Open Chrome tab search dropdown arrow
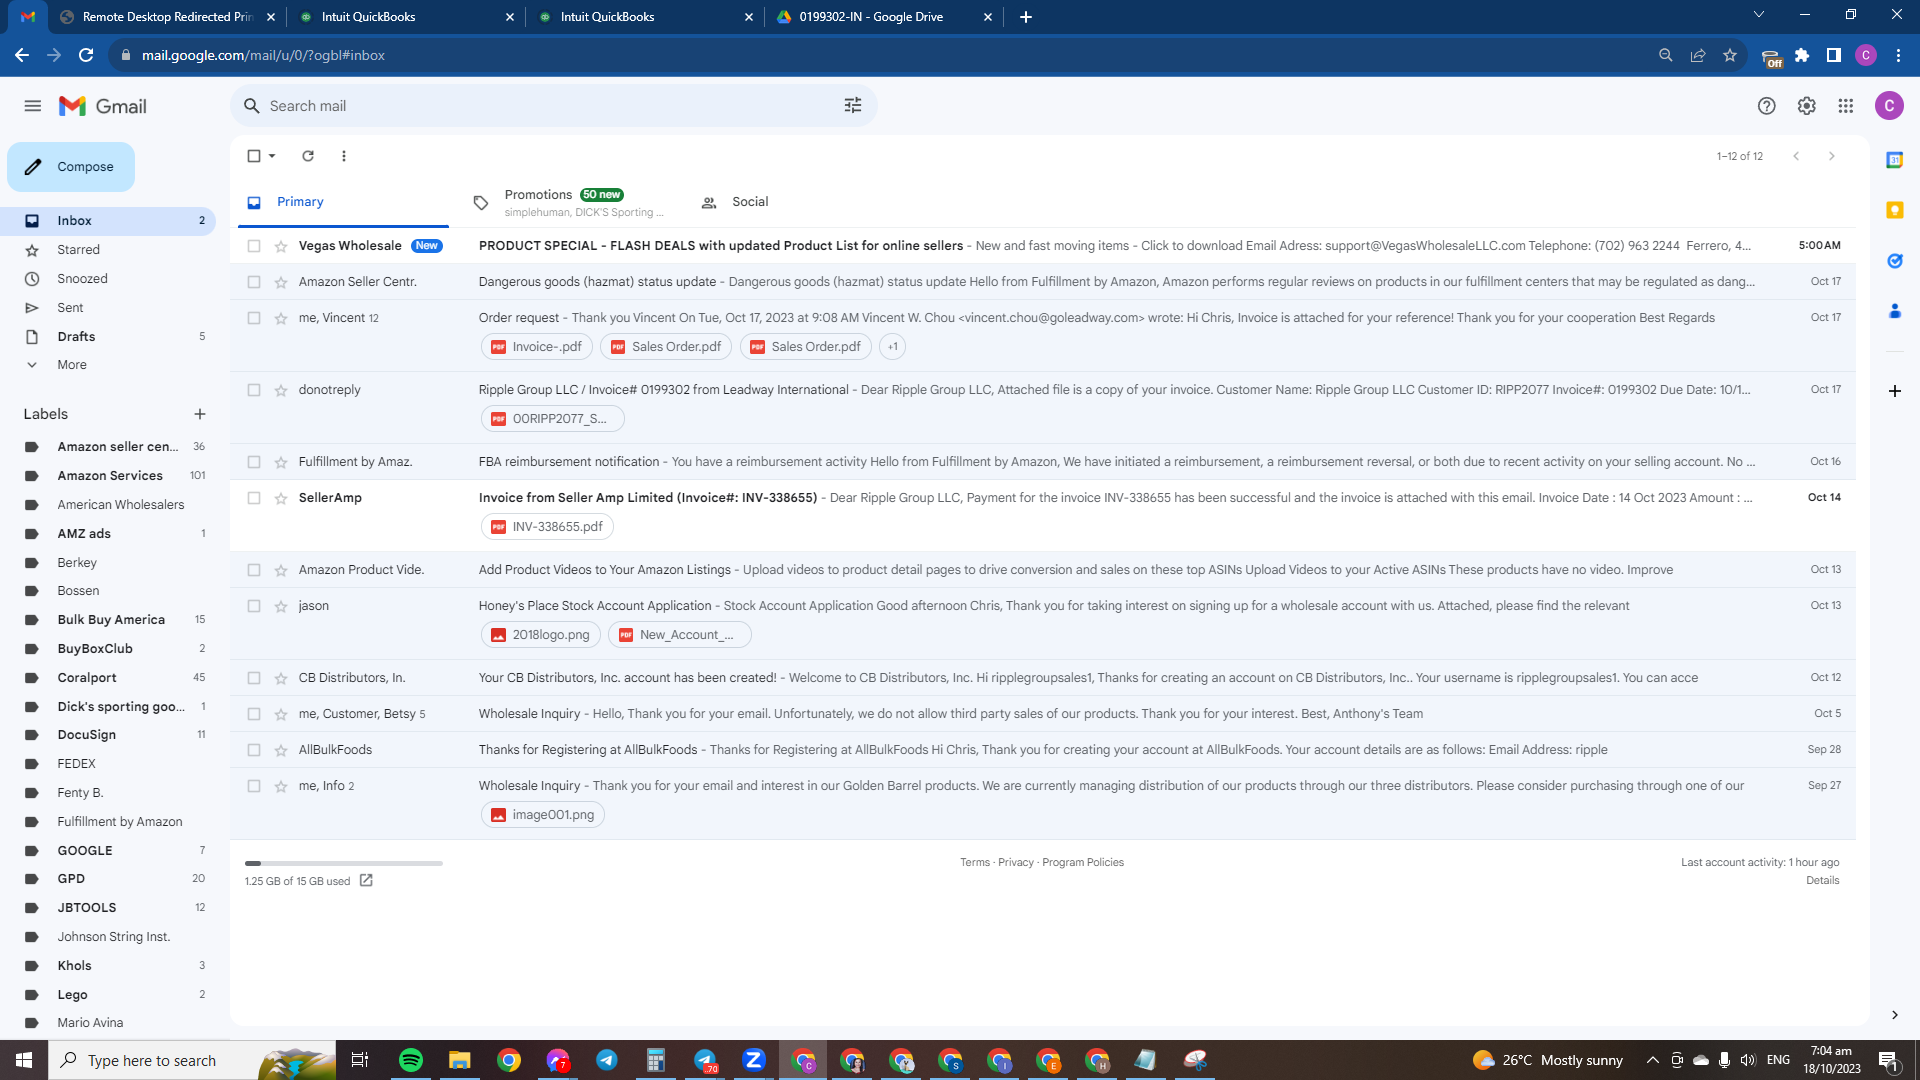This screenshot has width=1920, height=1080. pyautogui.click(x=1759, y=15)
